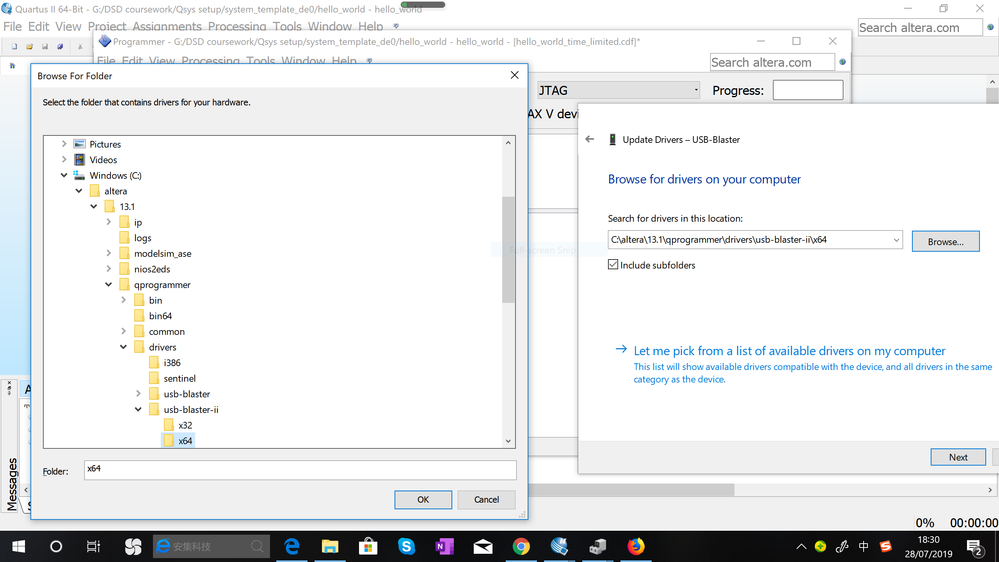Click the Open file icon in the Quartus toolbar
999x562 pixels.
pos(29,47)
